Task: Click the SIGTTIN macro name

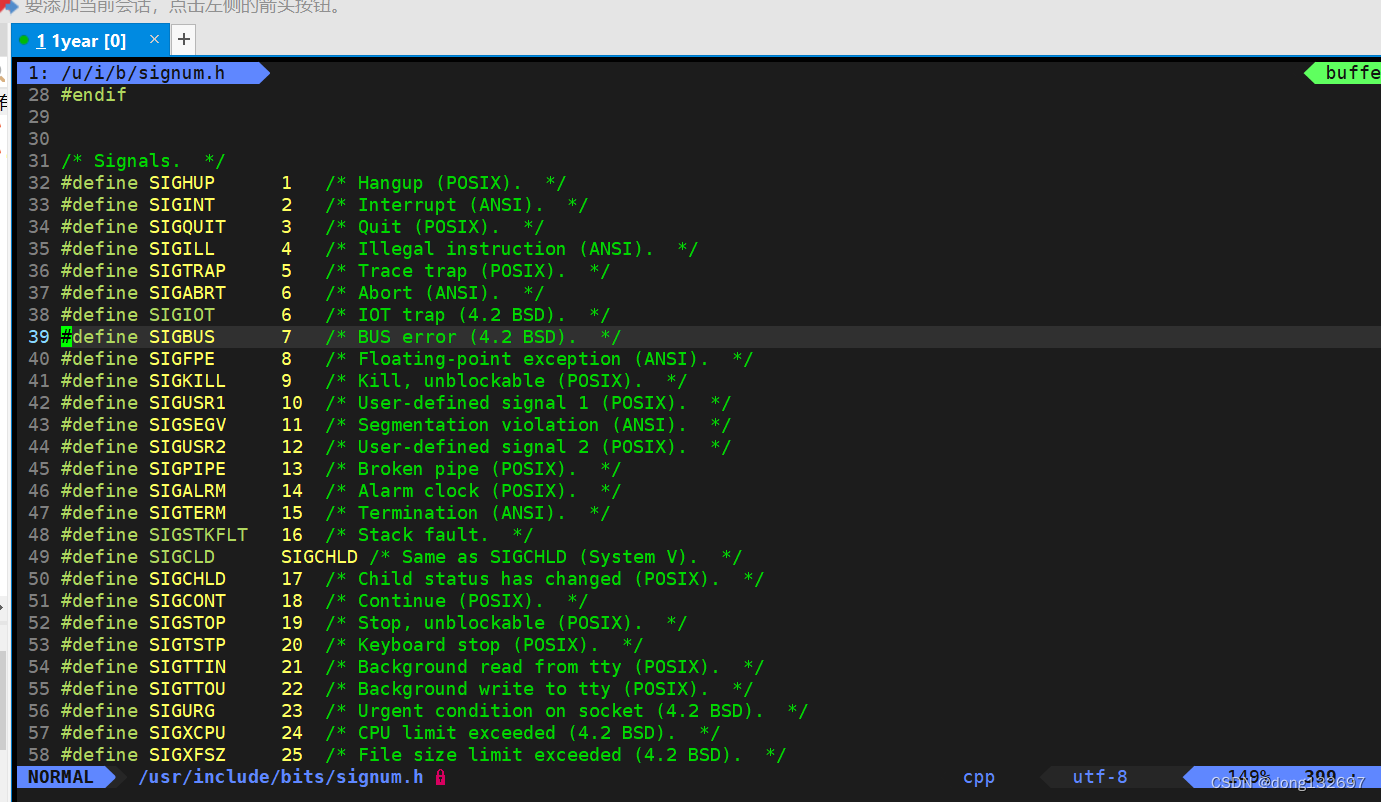Action: pyautogui.click(x=188, y=667)
